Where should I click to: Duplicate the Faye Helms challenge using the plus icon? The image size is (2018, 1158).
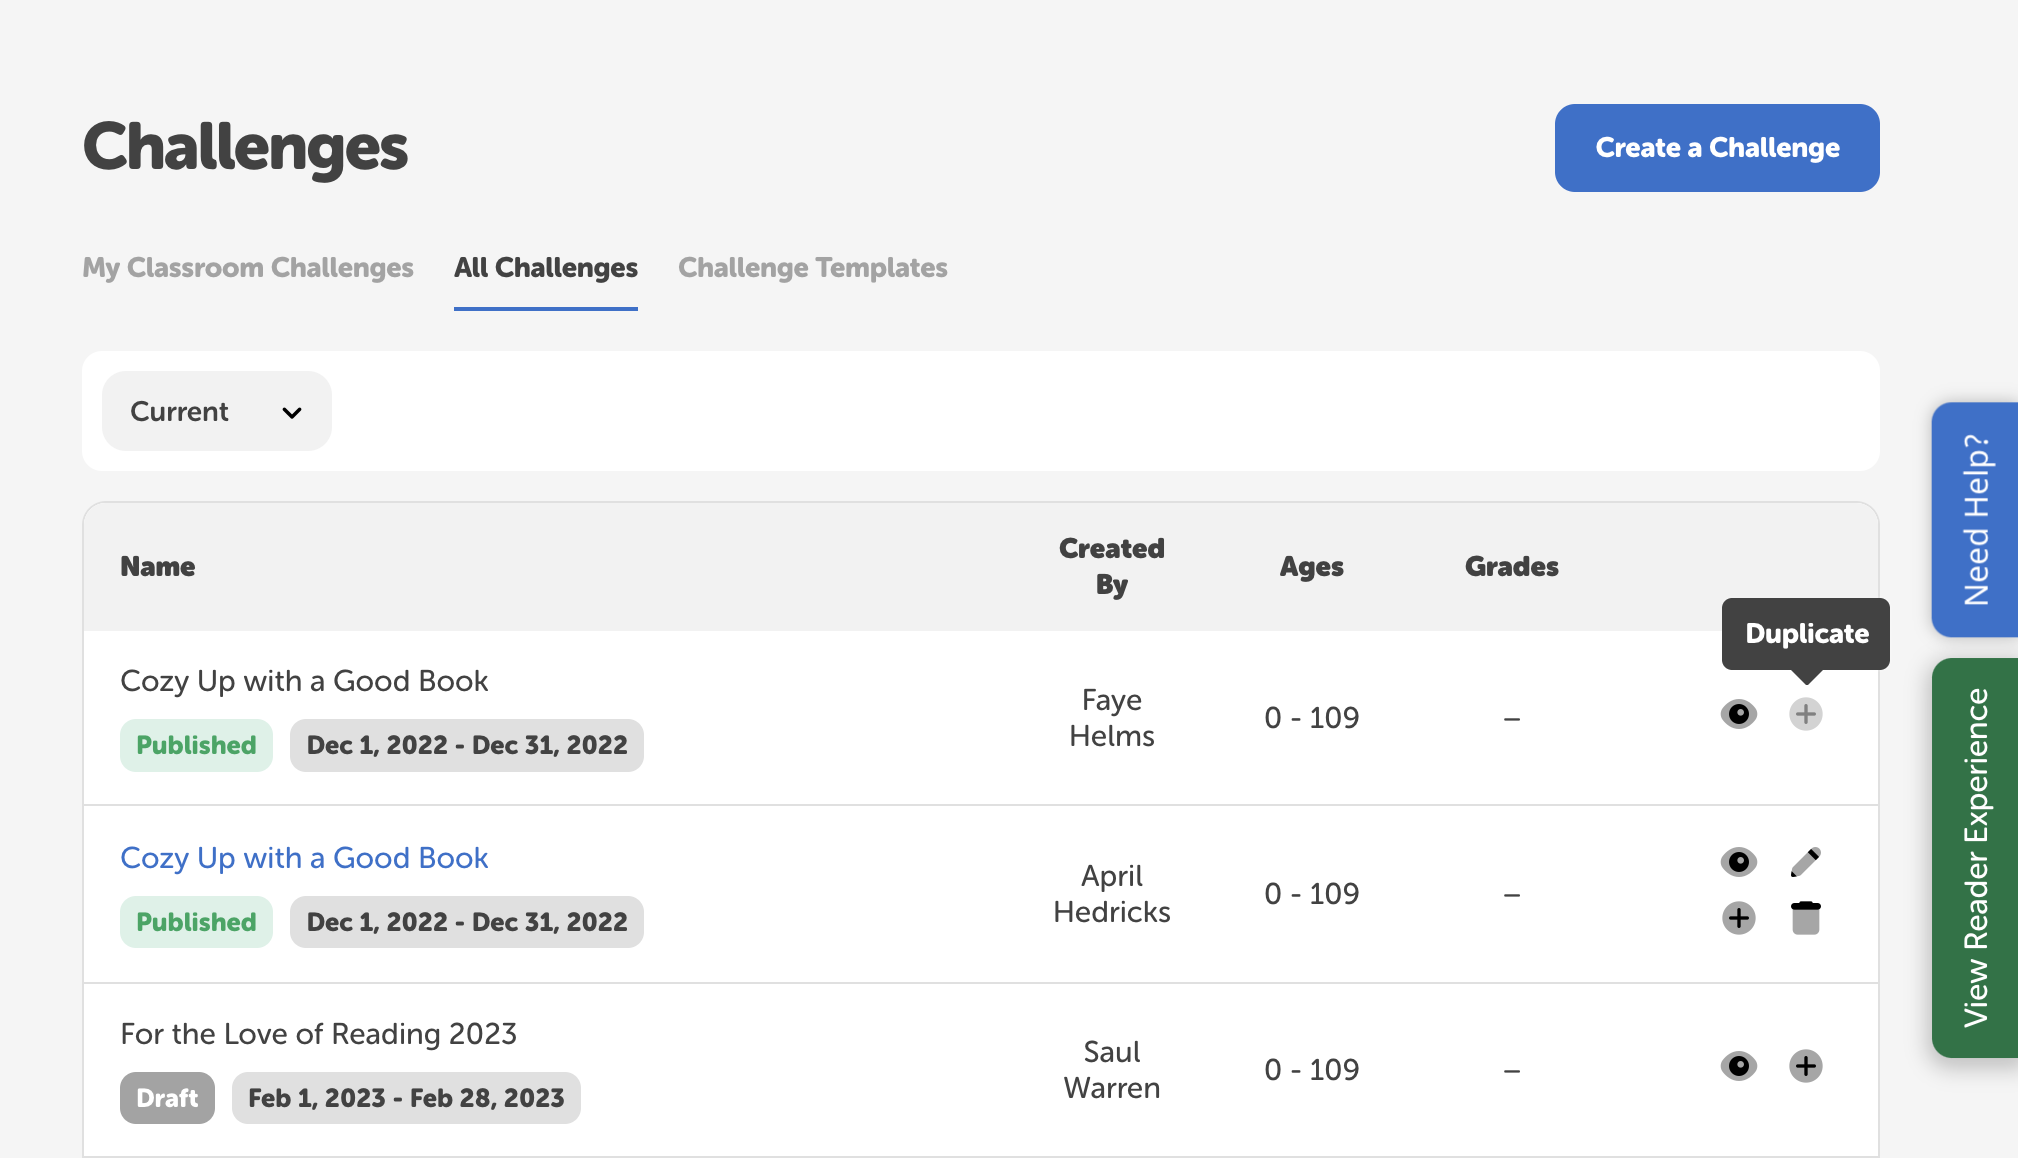pos(1806,714)
